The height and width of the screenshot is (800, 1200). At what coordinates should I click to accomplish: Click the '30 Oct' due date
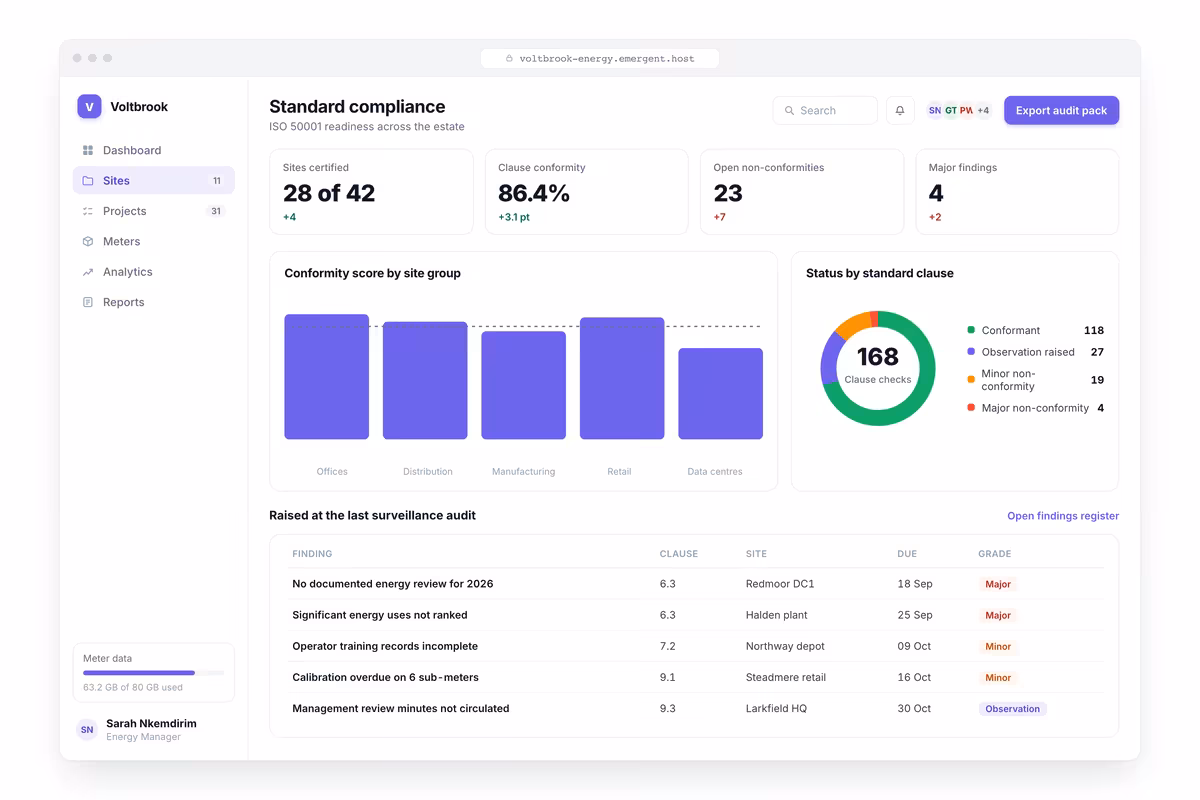(914, 708)
